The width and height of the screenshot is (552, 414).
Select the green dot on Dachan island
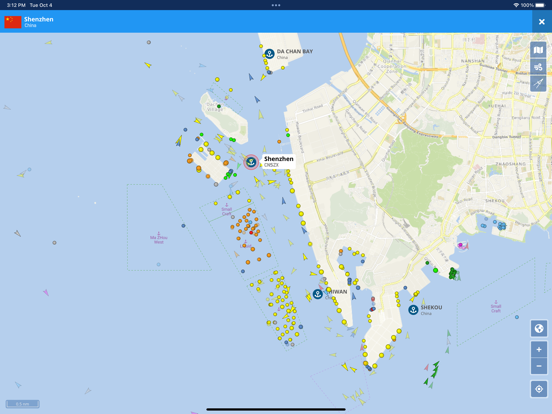coord(219,106)
